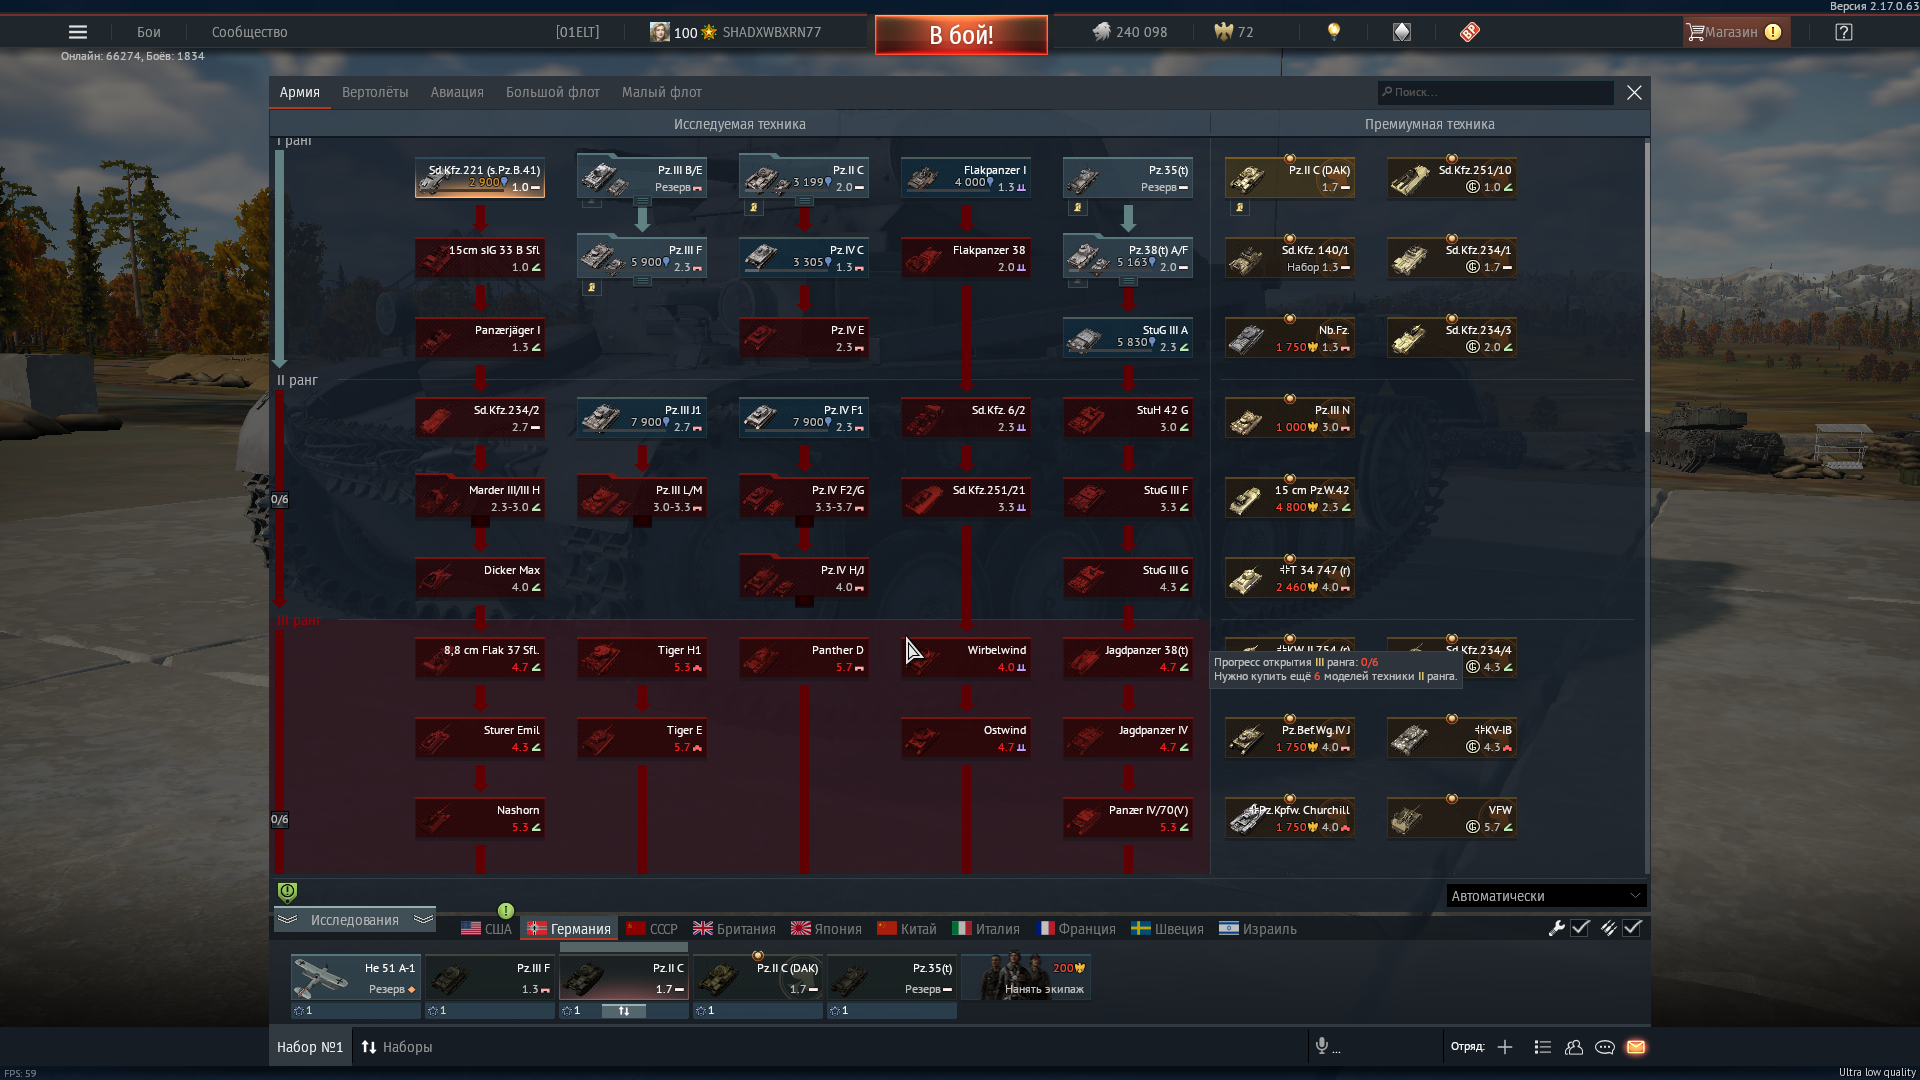Image resolution: width=1920 pixels, height=1080 pixels.
Task: Enable automatic ammo refill checkbox
Action: (1632, 928)
